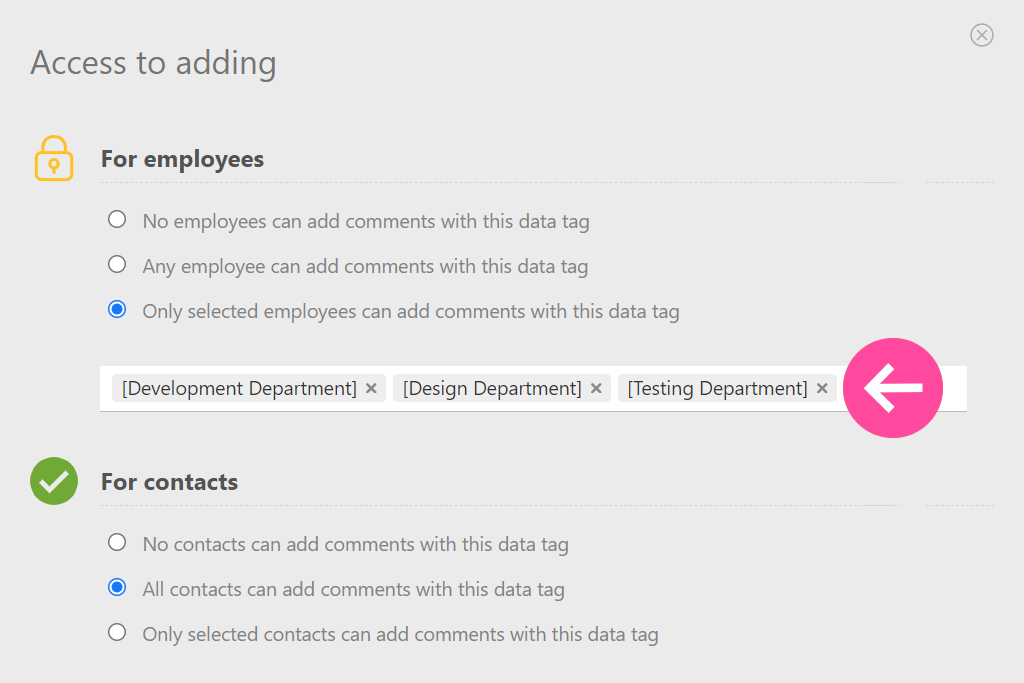Remove the Testing Department tag
The image size is (1024, 683).
822,389
